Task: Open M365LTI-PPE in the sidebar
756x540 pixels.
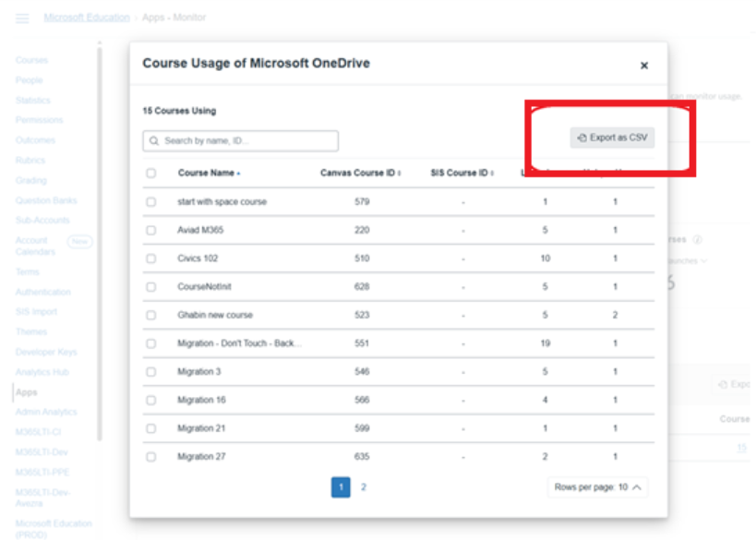Action: pyautogui.click(x=42, y=472)
